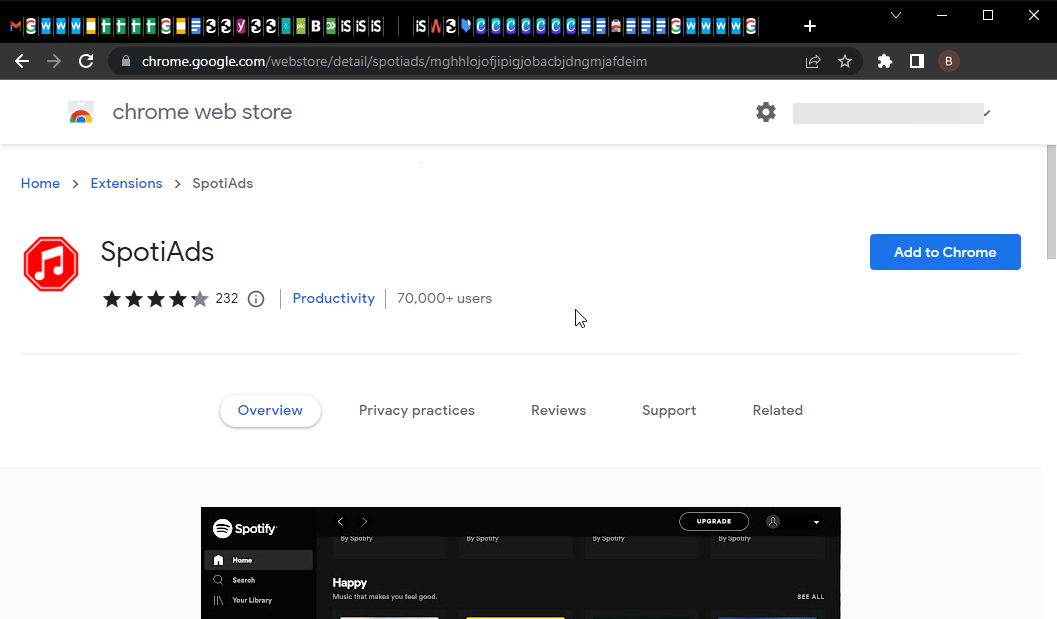Click the SpotiAds title heading
The width and height of the screenshot is (1057, 619).
pos(157,252)
